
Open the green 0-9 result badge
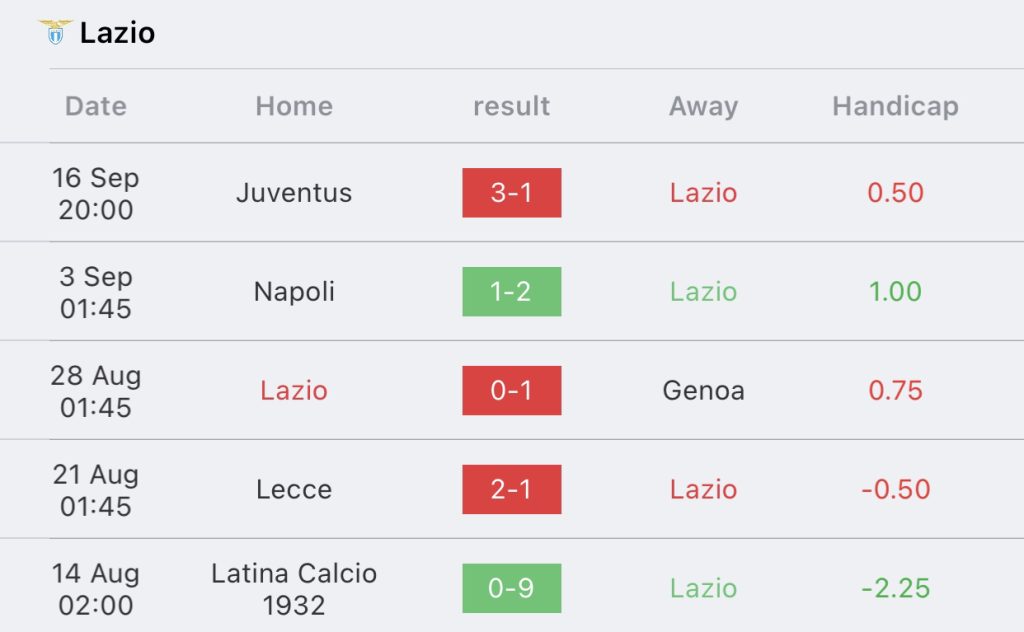point(511,589)
